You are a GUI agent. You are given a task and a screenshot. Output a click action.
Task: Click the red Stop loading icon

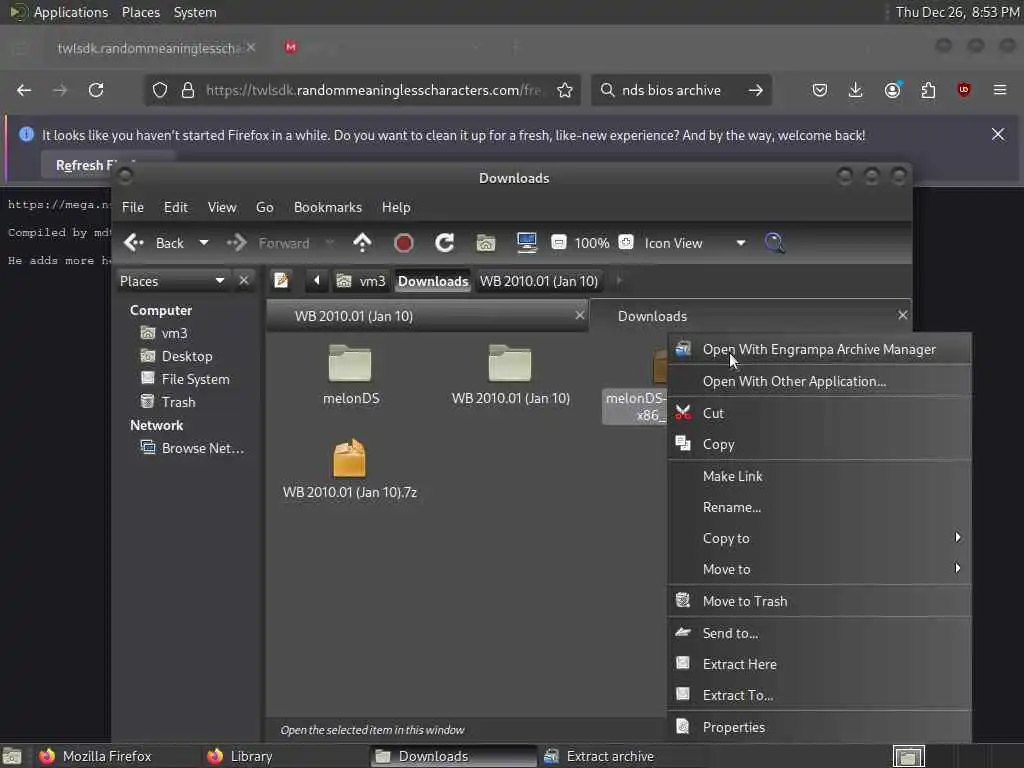pyautogui.click(x=404, y=243)
